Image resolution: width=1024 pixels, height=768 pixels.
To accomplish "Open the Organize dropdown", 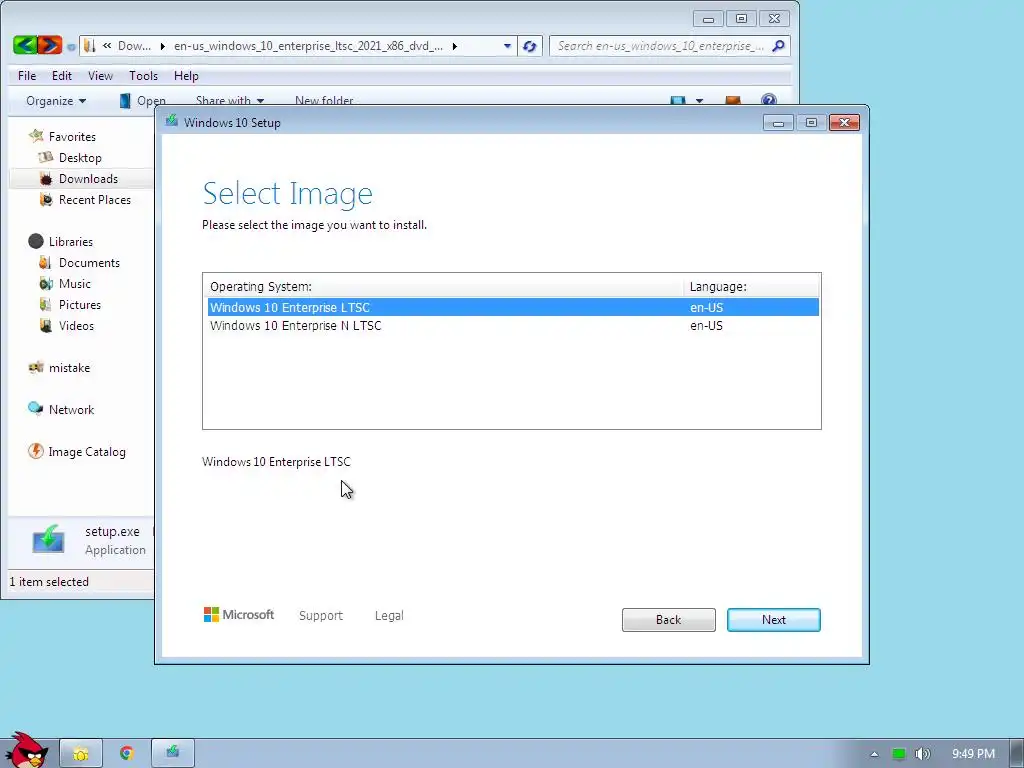I will (56, 101).
